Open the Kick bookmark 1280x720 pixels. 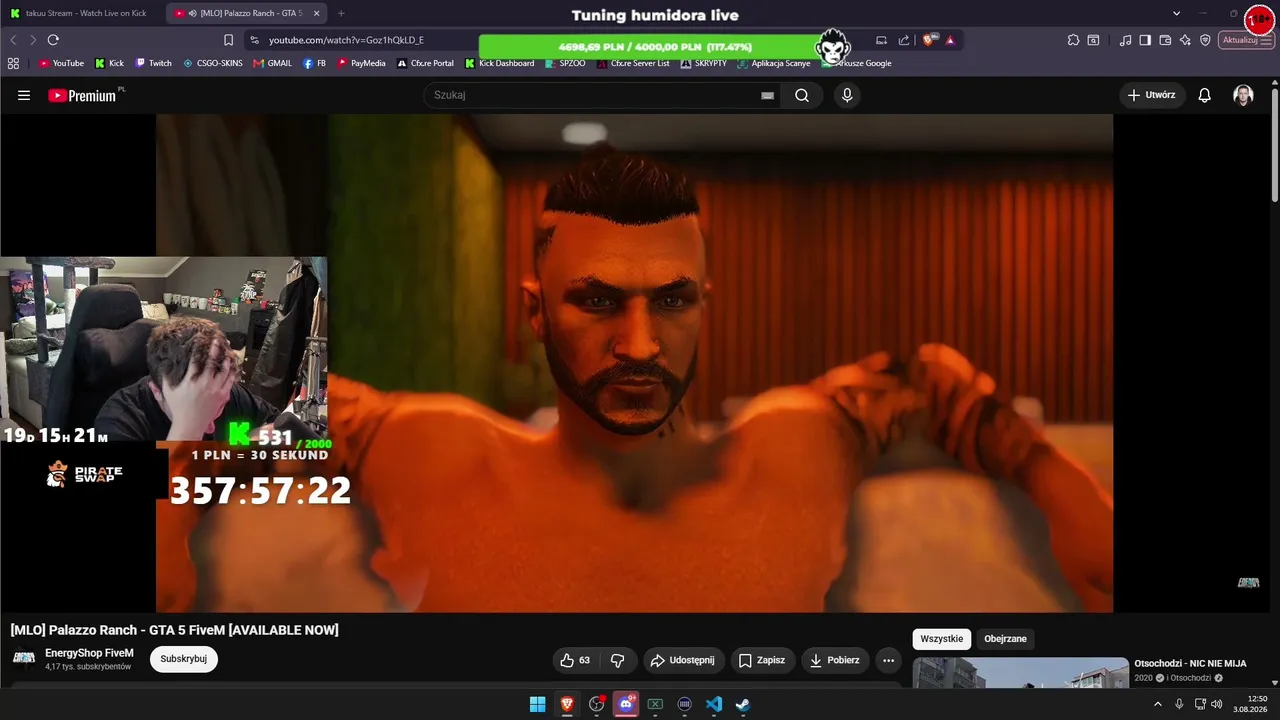(x=109, y=63)
